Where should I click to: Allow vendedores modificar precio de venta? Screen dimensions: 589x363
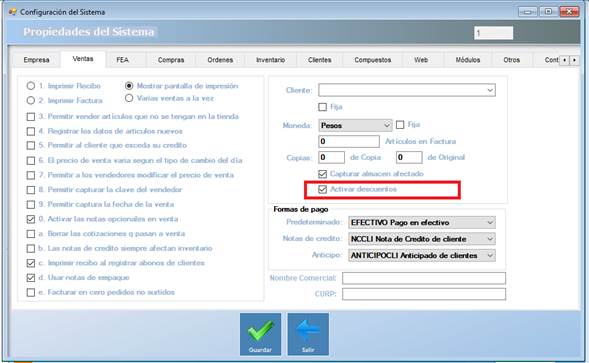point(31,175)
